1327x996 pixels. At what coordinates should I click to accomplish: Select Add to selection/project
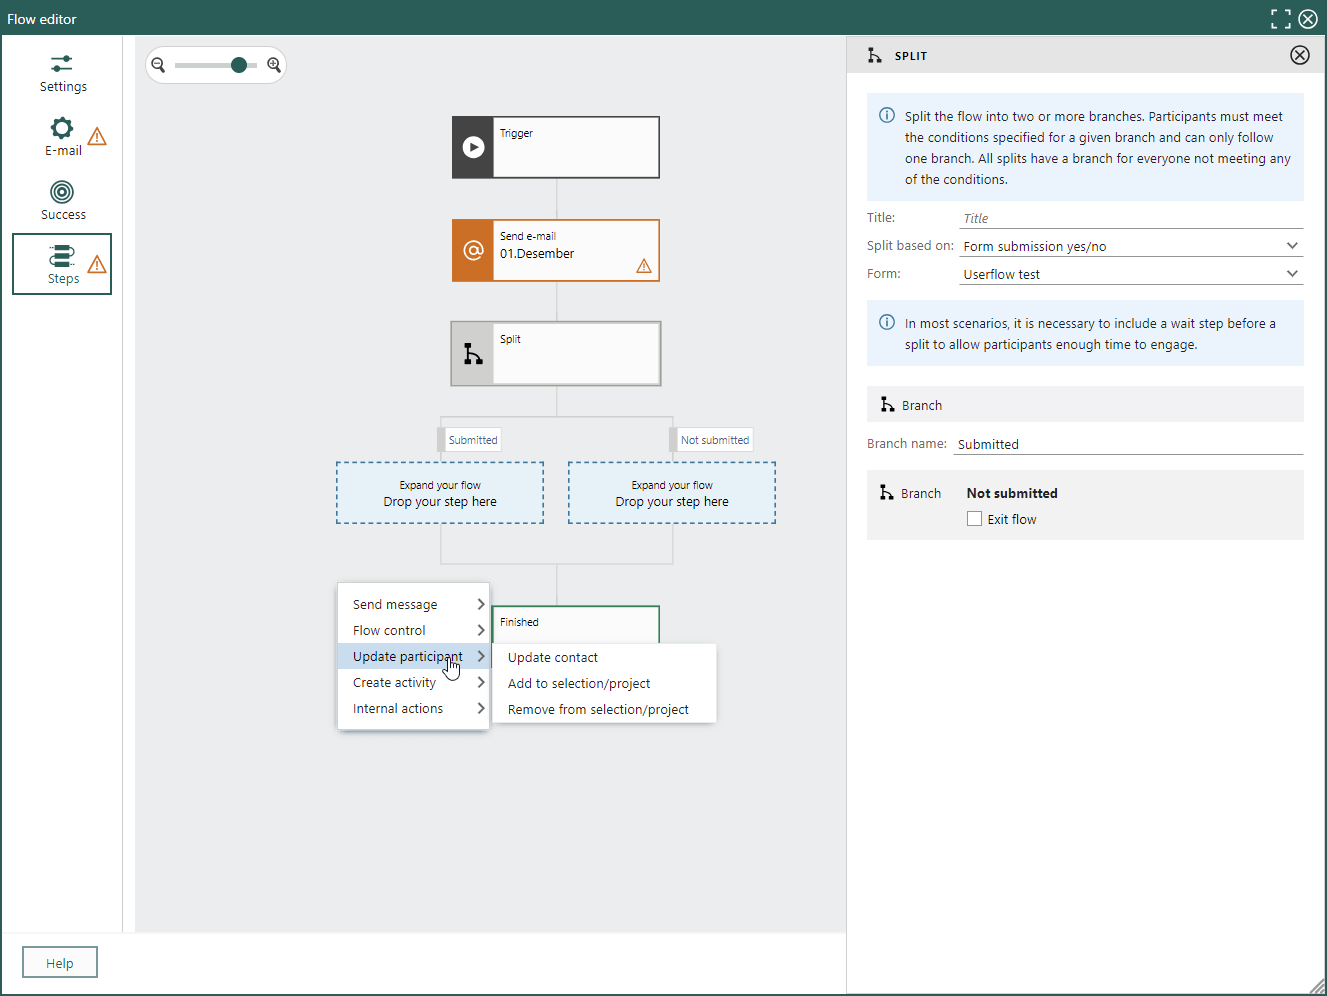coord(604,683)
